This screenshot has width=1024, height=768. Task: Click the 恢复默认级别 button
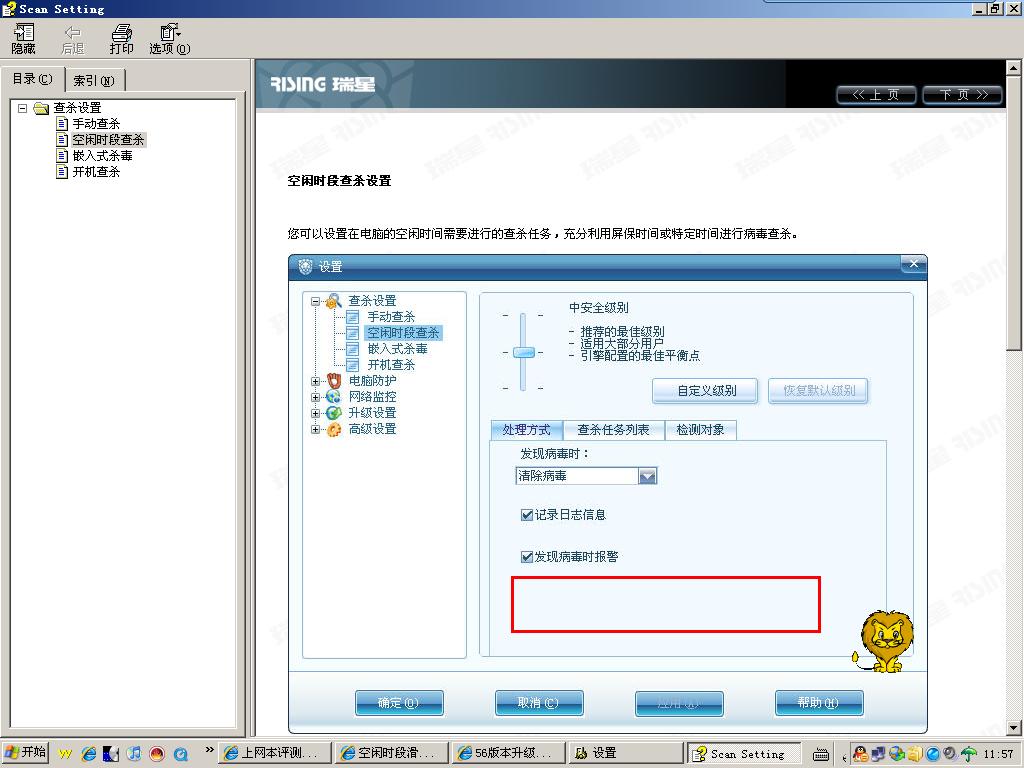point(818,391)
